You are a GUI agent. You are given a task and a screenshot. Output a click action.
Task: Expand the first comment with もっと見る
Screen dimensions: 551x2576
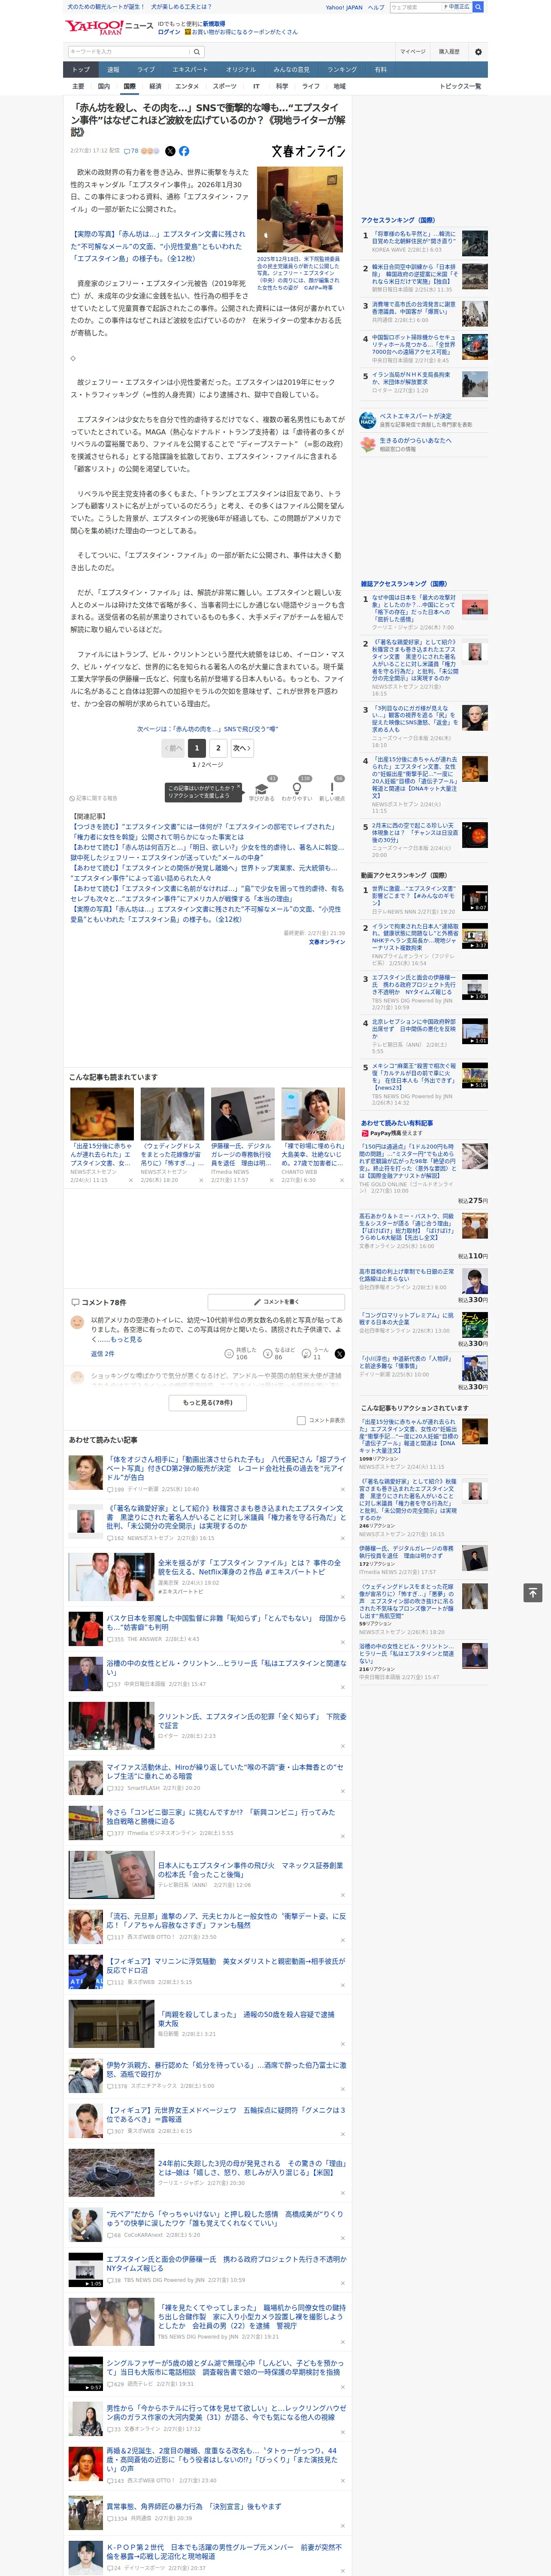tap(126, 1339)
